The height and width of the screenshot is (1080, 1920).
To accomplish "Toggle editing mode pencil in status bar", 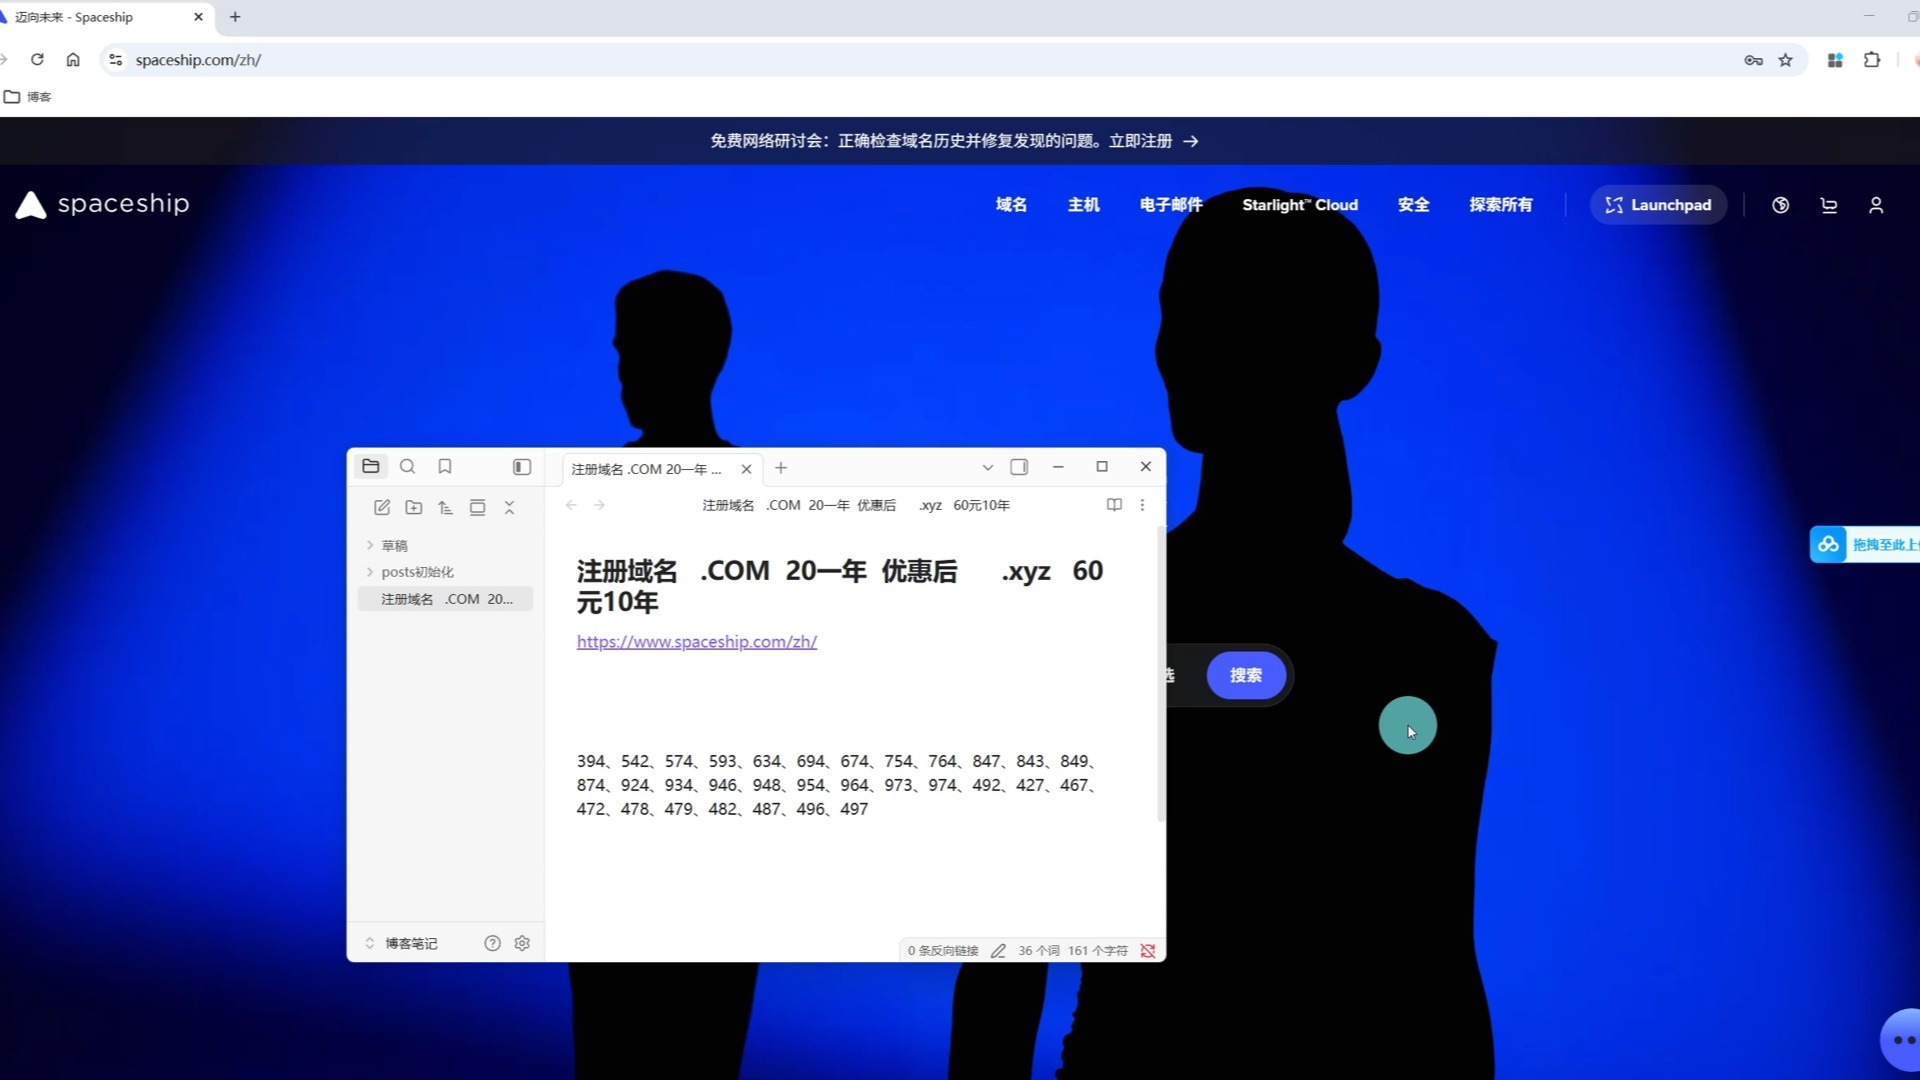I will pos(998,951).
